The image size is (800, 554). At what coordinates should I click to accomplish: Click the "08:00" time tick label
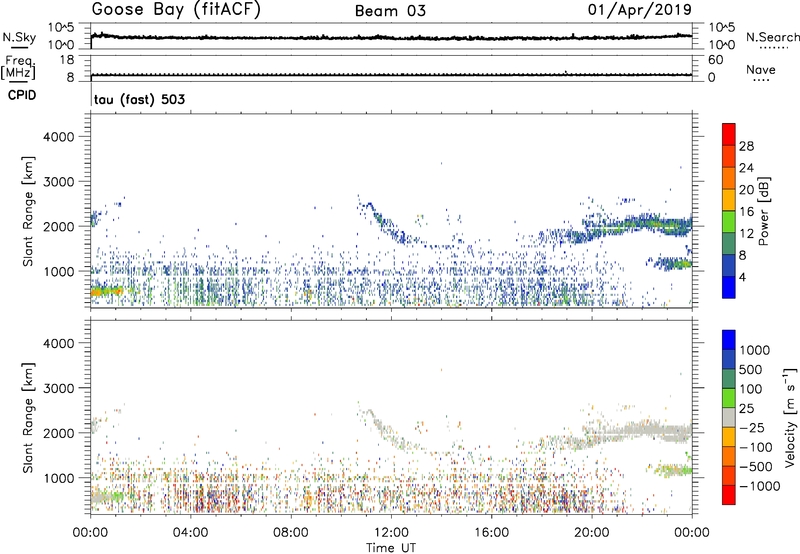tap(290, 533)
